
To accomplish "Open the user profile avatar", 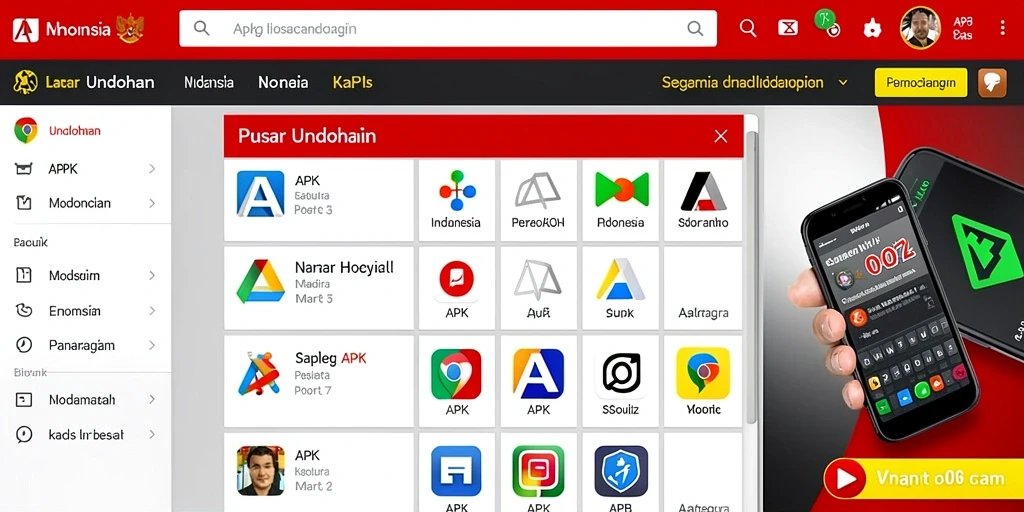I will click(x=920, y=27).
